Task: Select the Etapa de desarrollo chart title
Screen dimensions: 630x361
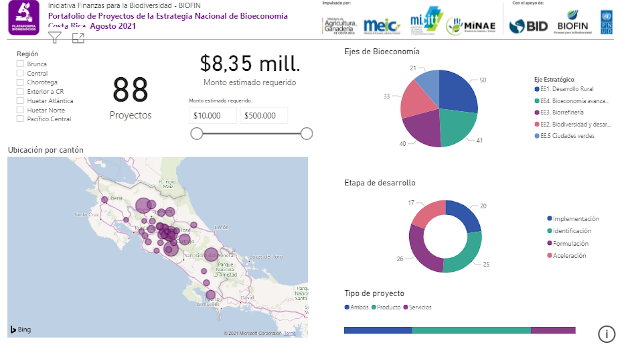Action: click(380, 183)
